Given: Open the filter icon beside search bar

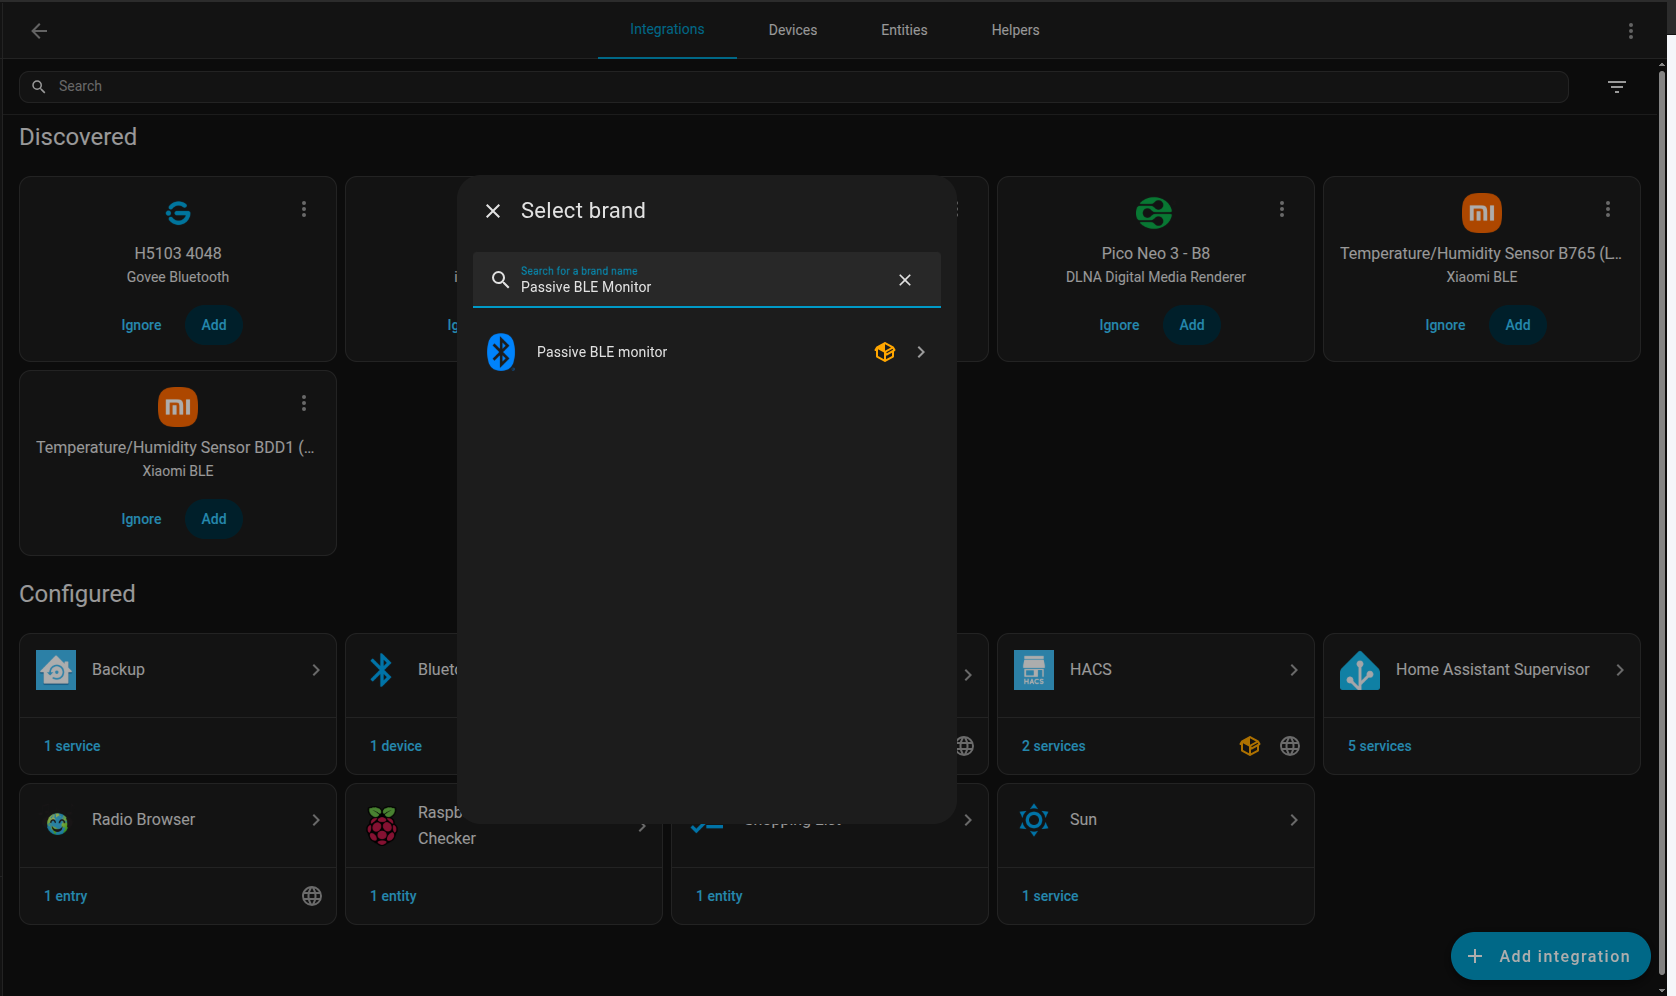Looking at the screenshot, I should tap(1616, 87).
